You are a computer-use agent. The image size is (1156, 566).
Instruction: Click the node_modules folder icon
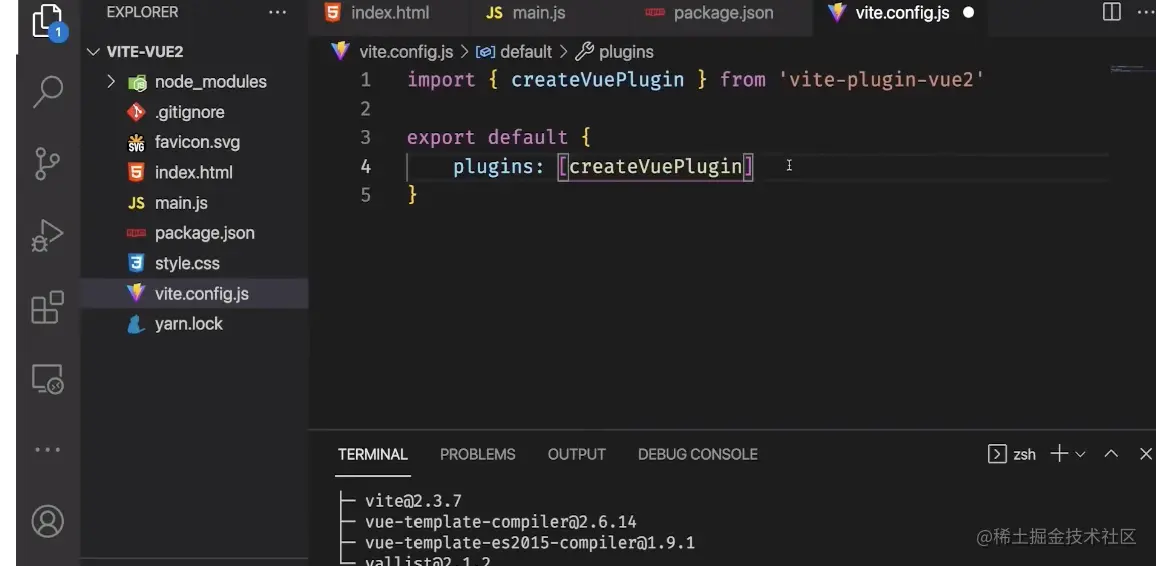coord(137,82)
